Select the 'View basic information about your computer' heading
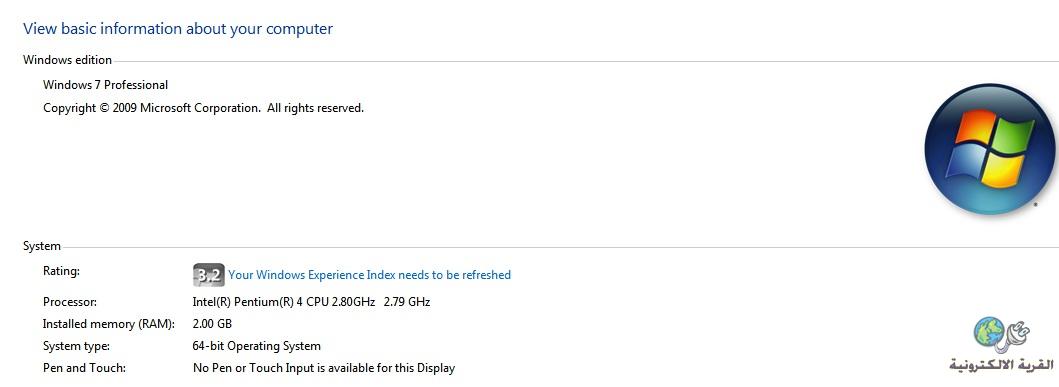1059x387 pixels. point(178,29)
